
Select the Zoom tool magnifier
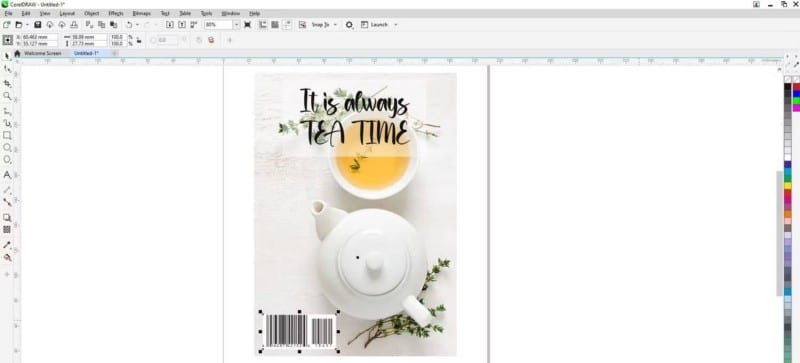[x=7, y=96]
